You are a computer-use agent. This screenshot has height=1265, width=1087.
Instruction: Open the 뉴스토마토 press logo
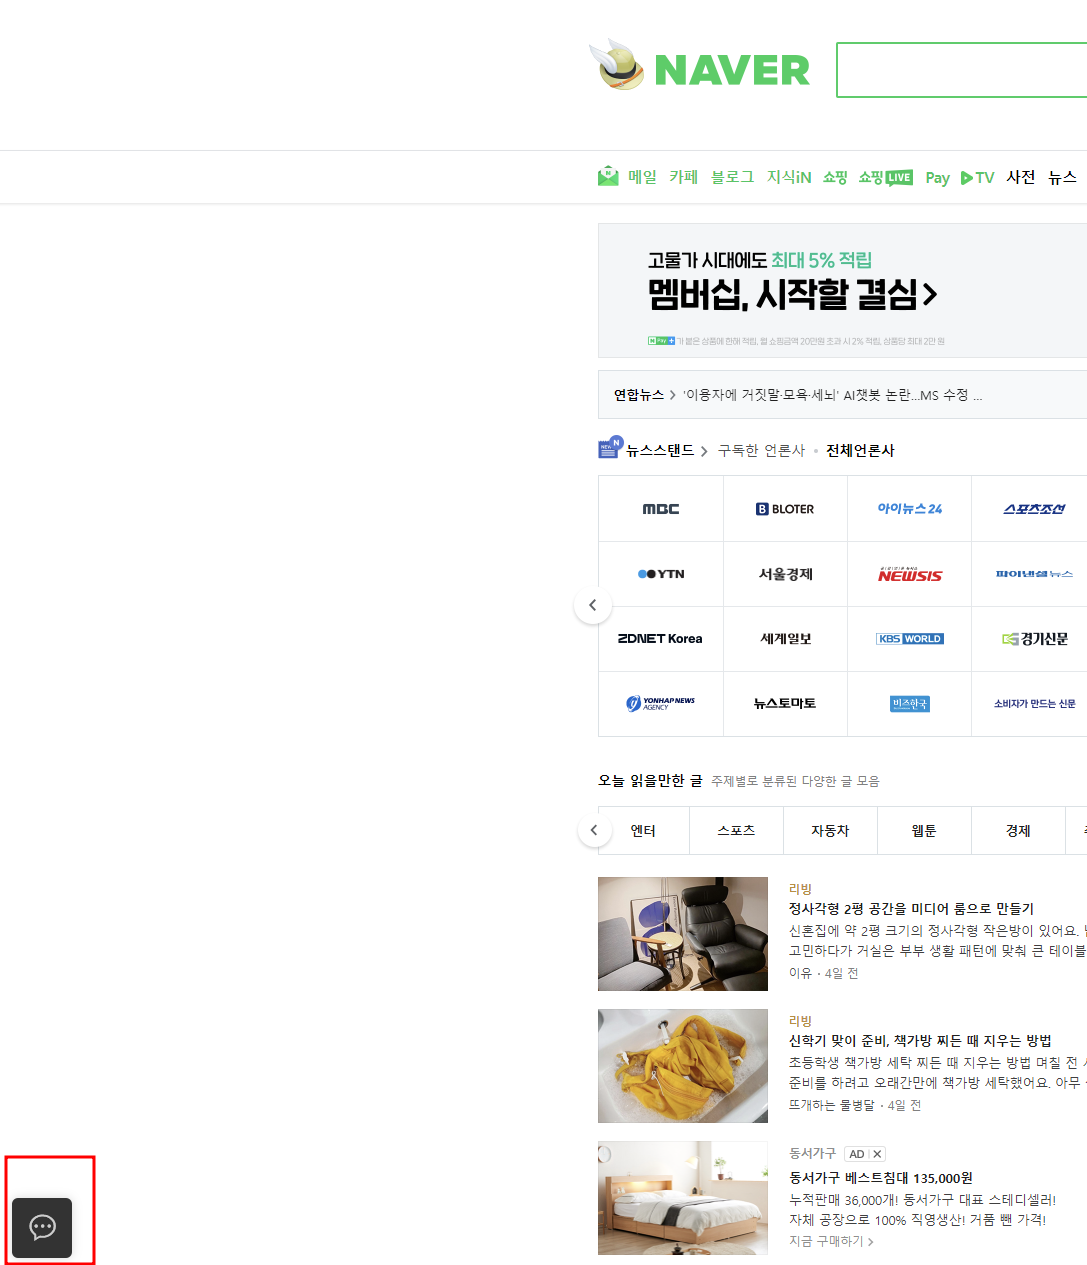tap(785, 704)
